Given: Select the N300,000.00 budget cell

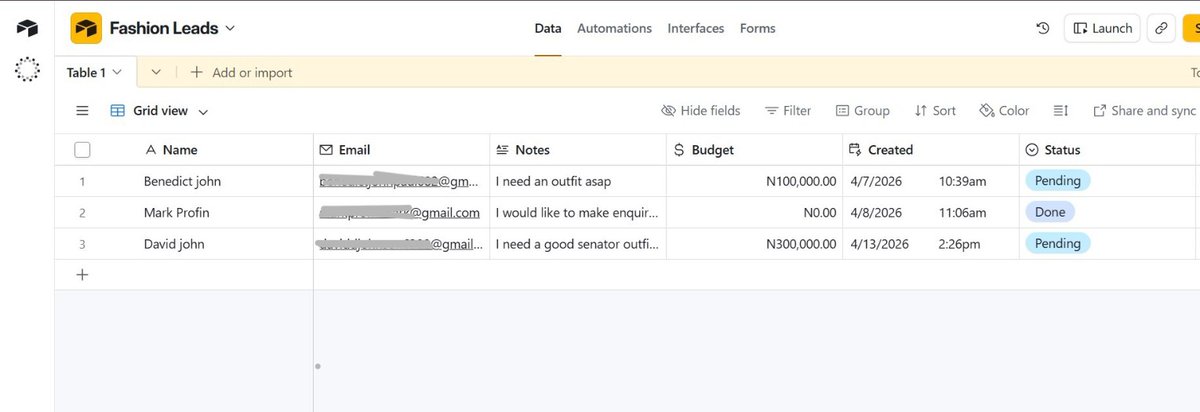Looking at the screenshot, I should pyautogui.click(x=754, y=243).
